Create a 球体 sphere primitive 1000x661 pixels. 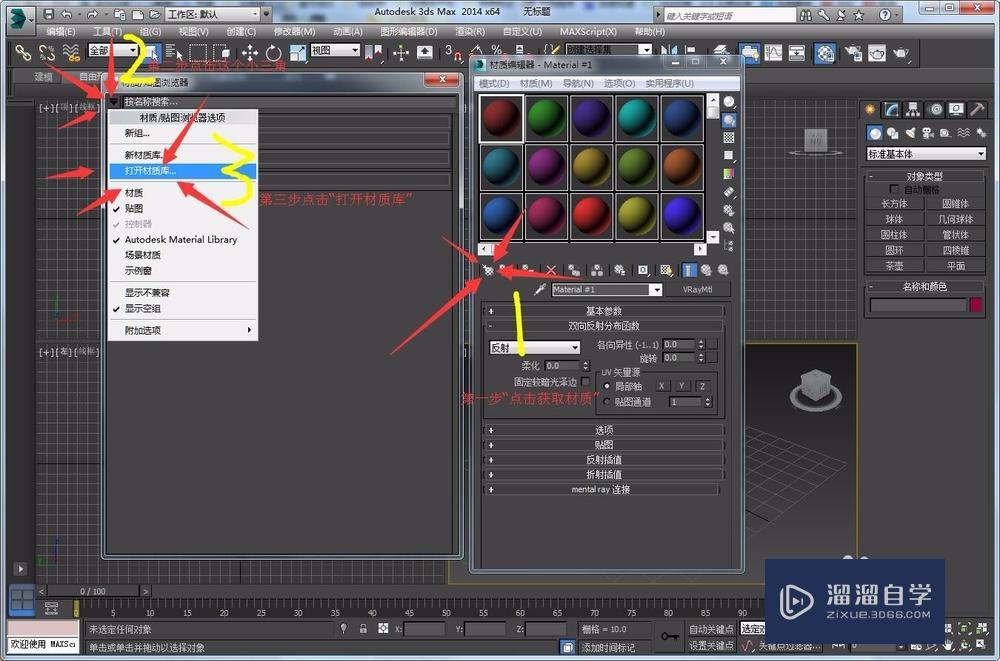pyautogui.click(x=893, y=219)
